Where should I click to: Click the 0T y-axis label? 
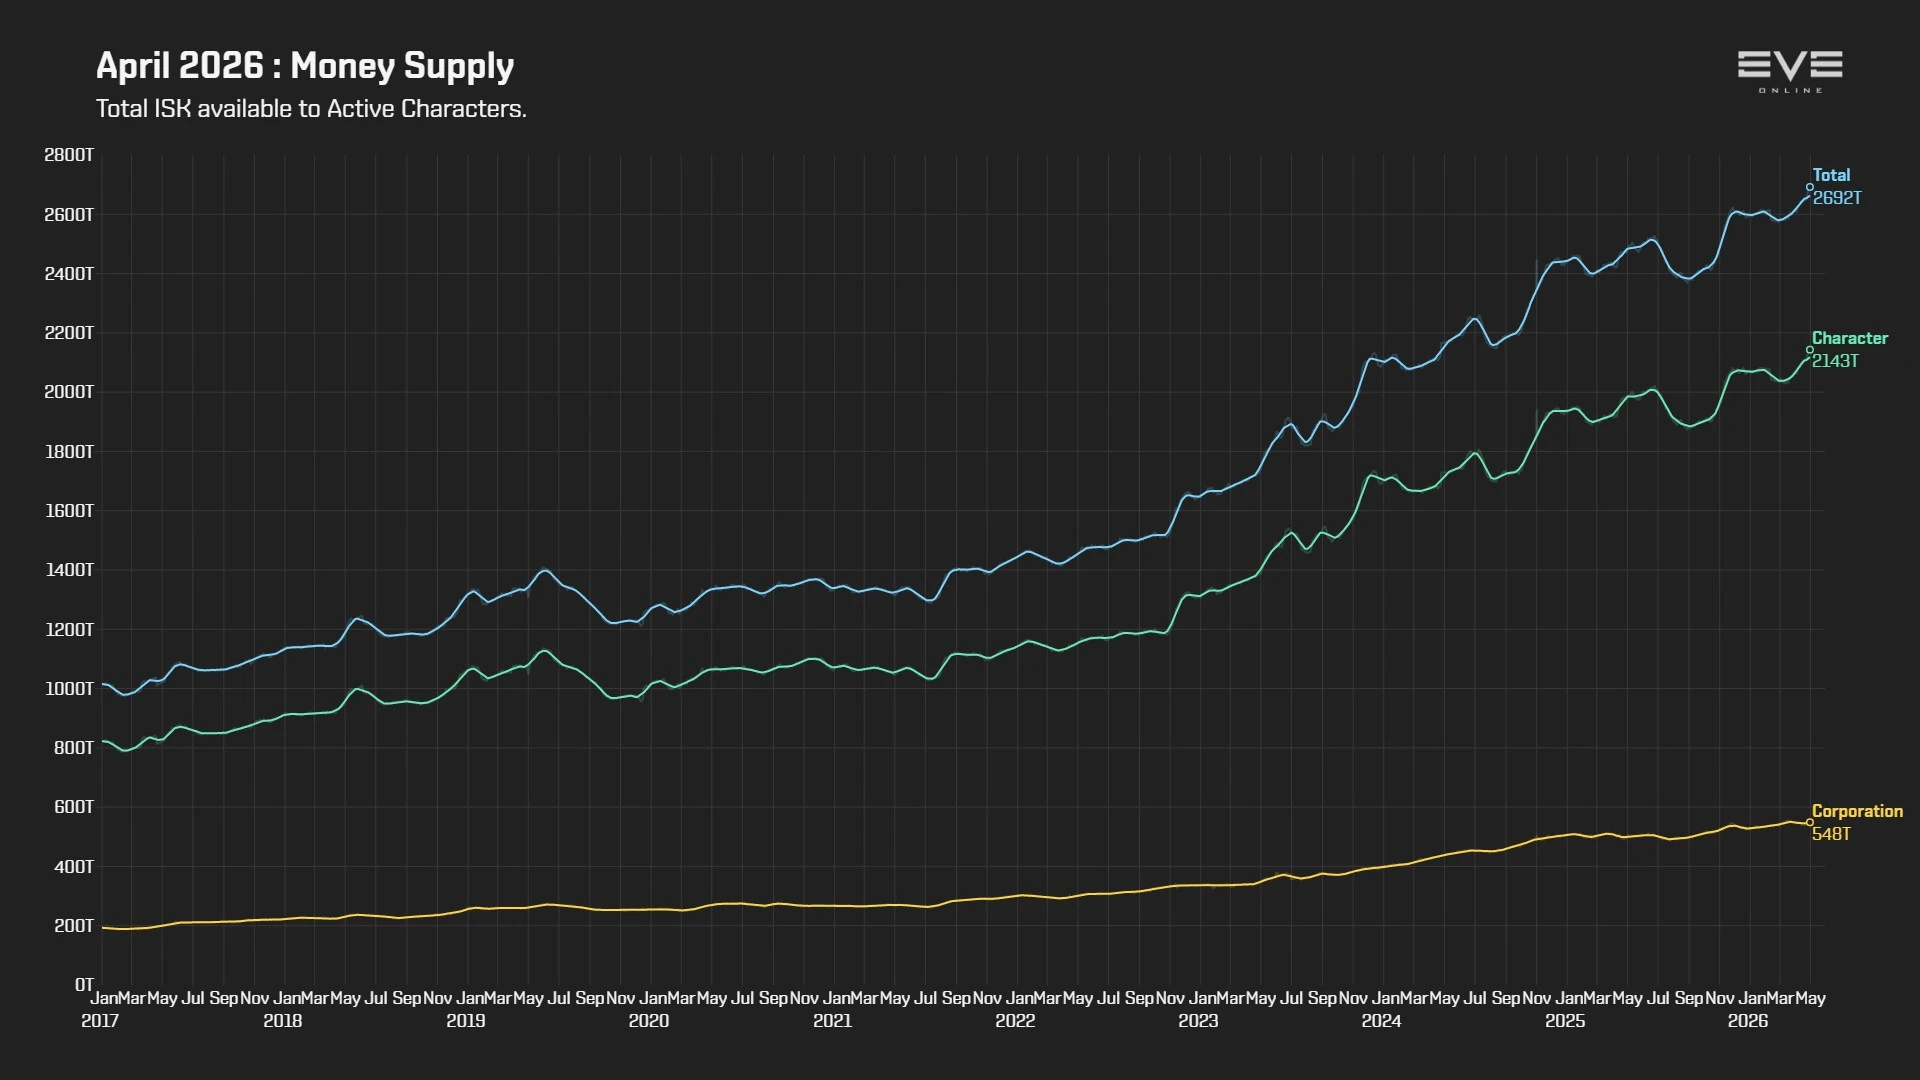[x=84, y=985]
